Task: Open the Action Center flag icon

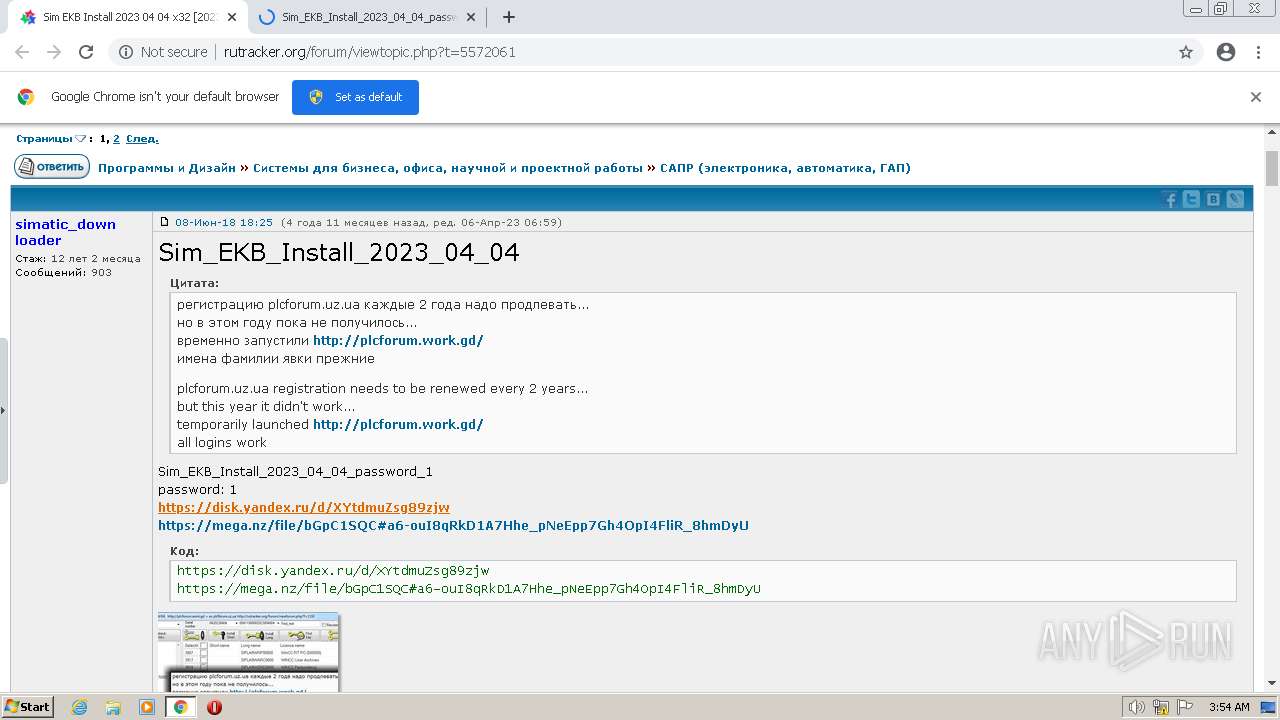Action: 1185,707
